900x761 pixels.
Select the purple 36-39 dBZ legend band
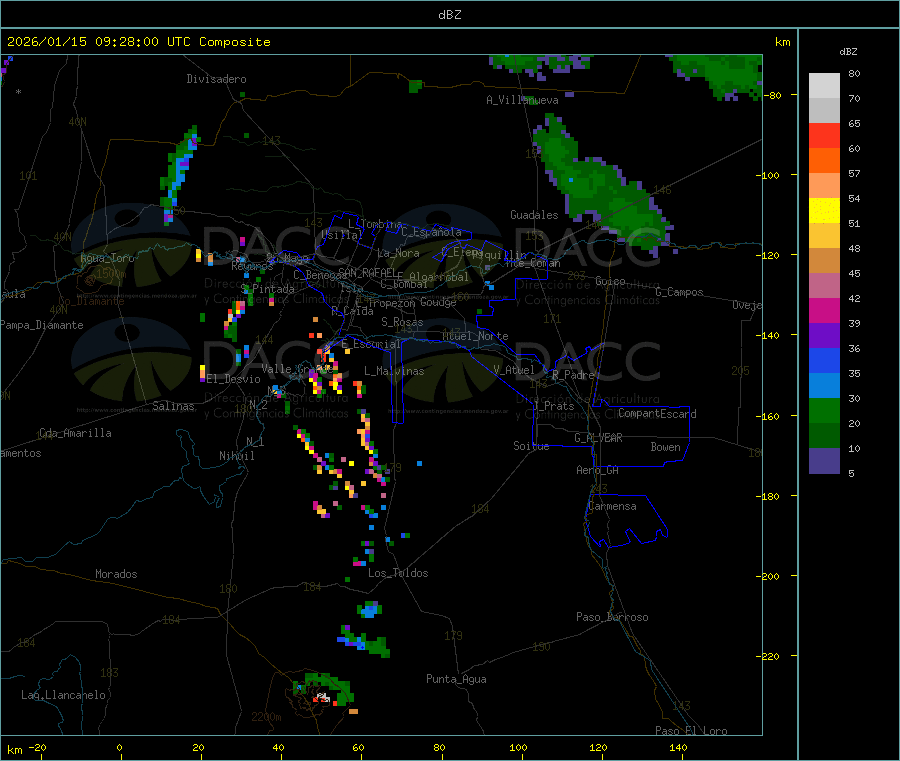(824, 336)
